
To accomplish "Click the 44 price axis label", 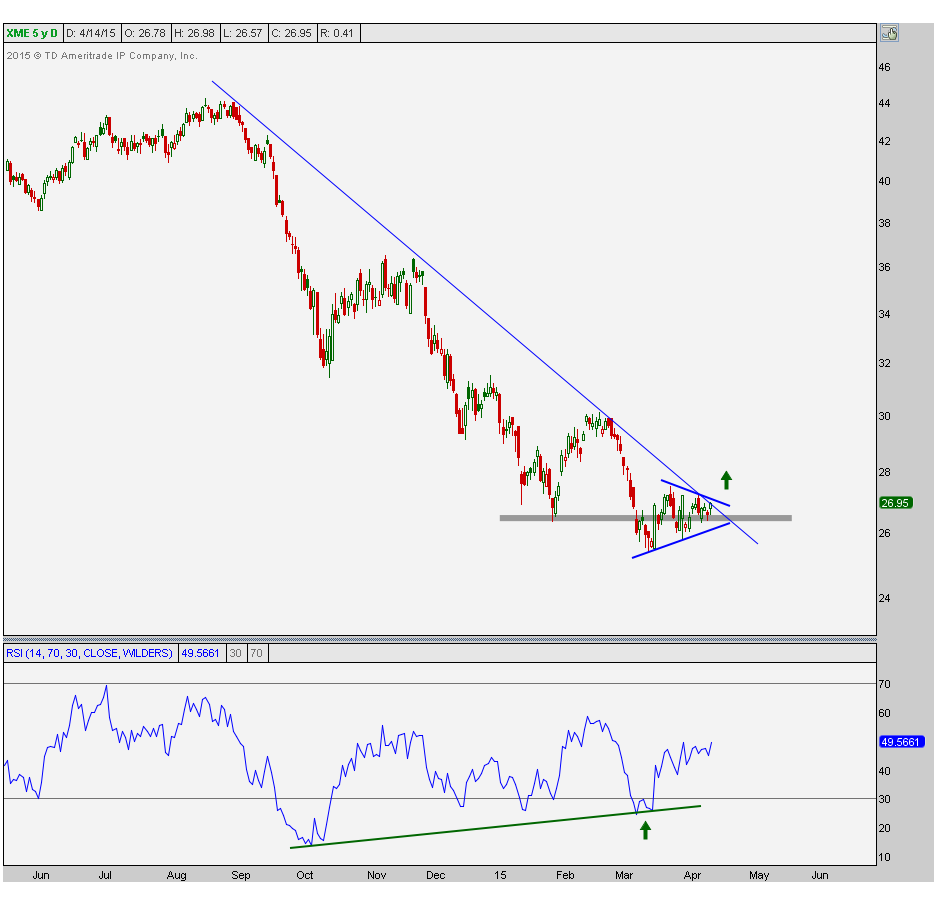I will (x=884, y=103).
